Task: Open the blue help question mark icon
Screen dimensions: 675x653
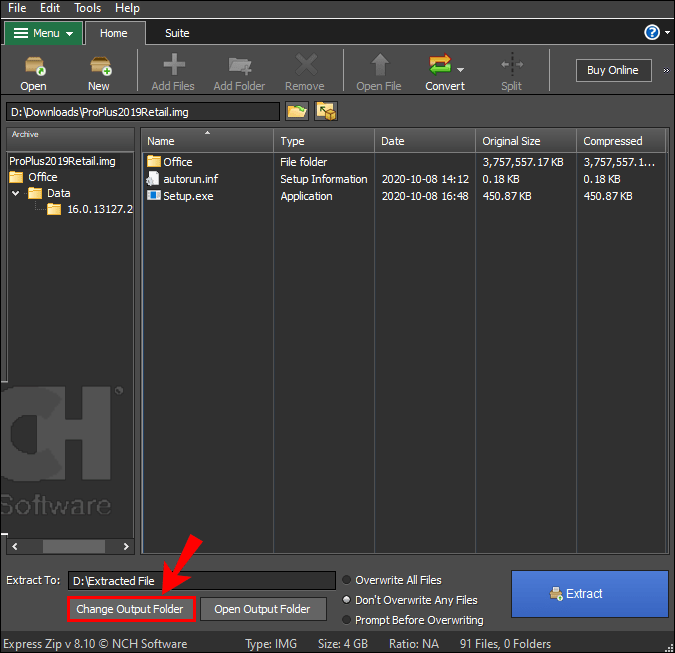Action: click(x=652, y=32)
